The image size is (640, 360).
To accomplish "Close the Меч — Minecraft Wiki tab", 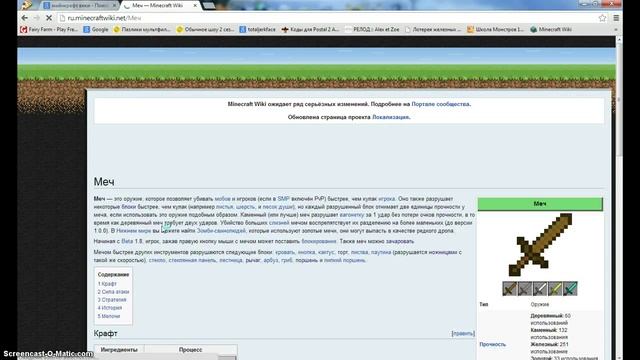I will 195,6.
